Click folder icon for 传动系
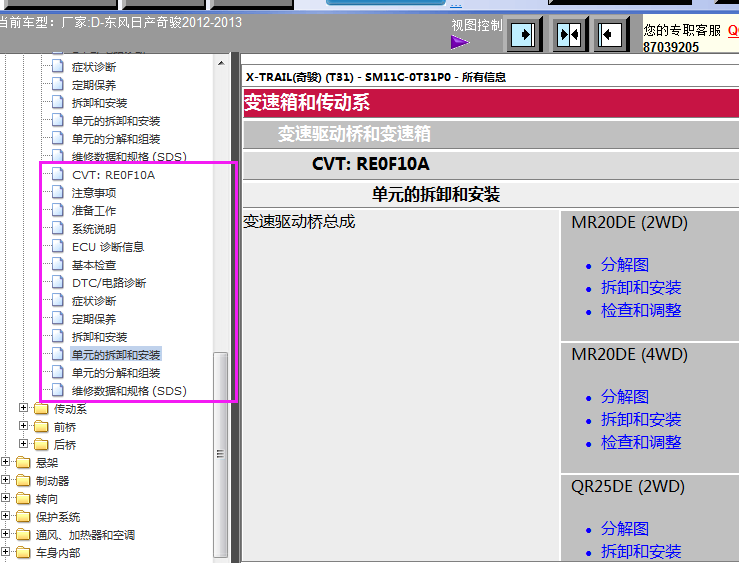 [41, 408]
